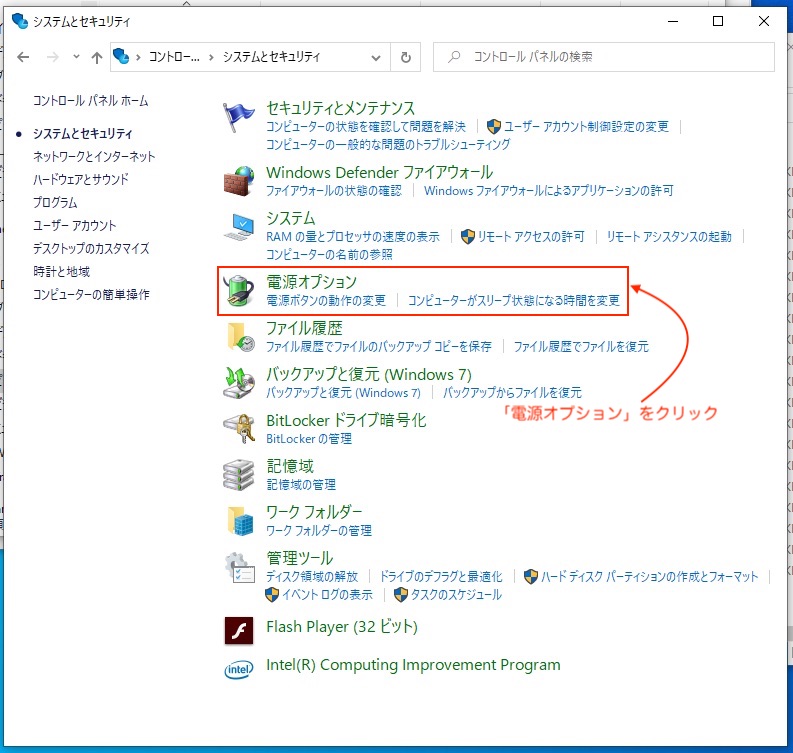Go up one level with up arrow

[x=97, y=57]
